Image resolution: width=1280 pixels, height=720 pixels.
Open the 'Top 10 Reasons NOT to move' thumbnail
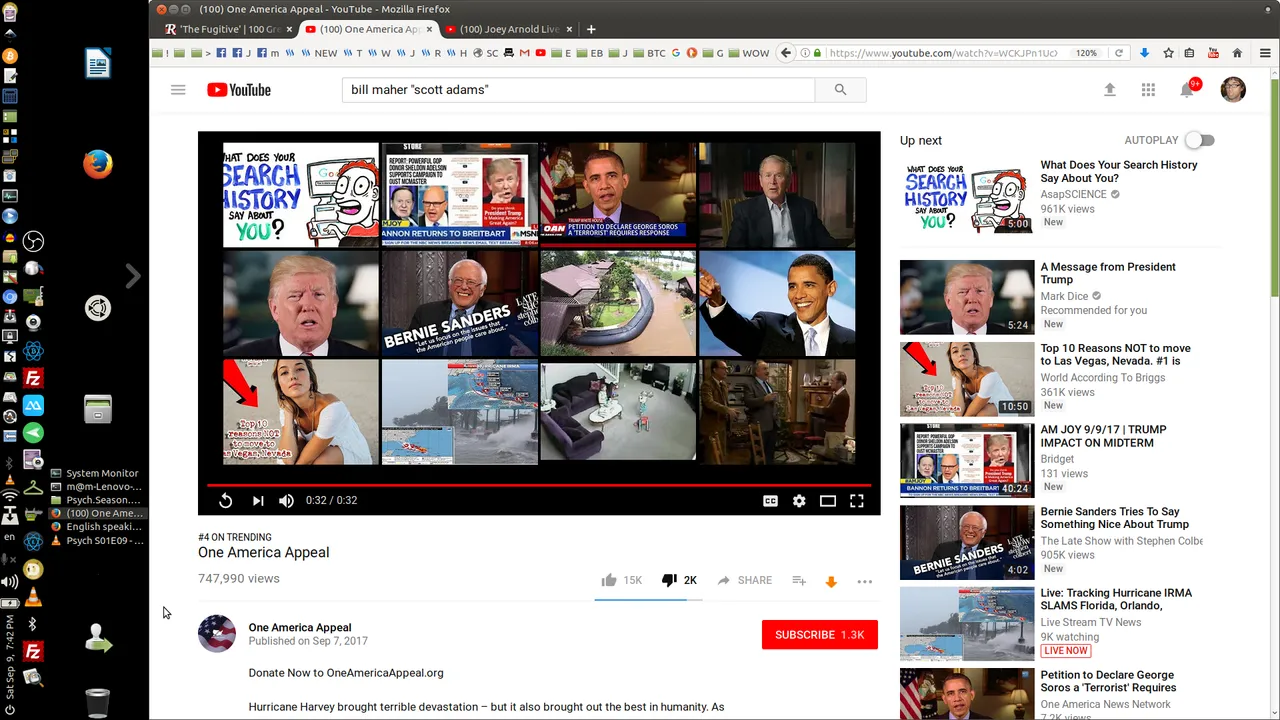click(x=967, y=379)
